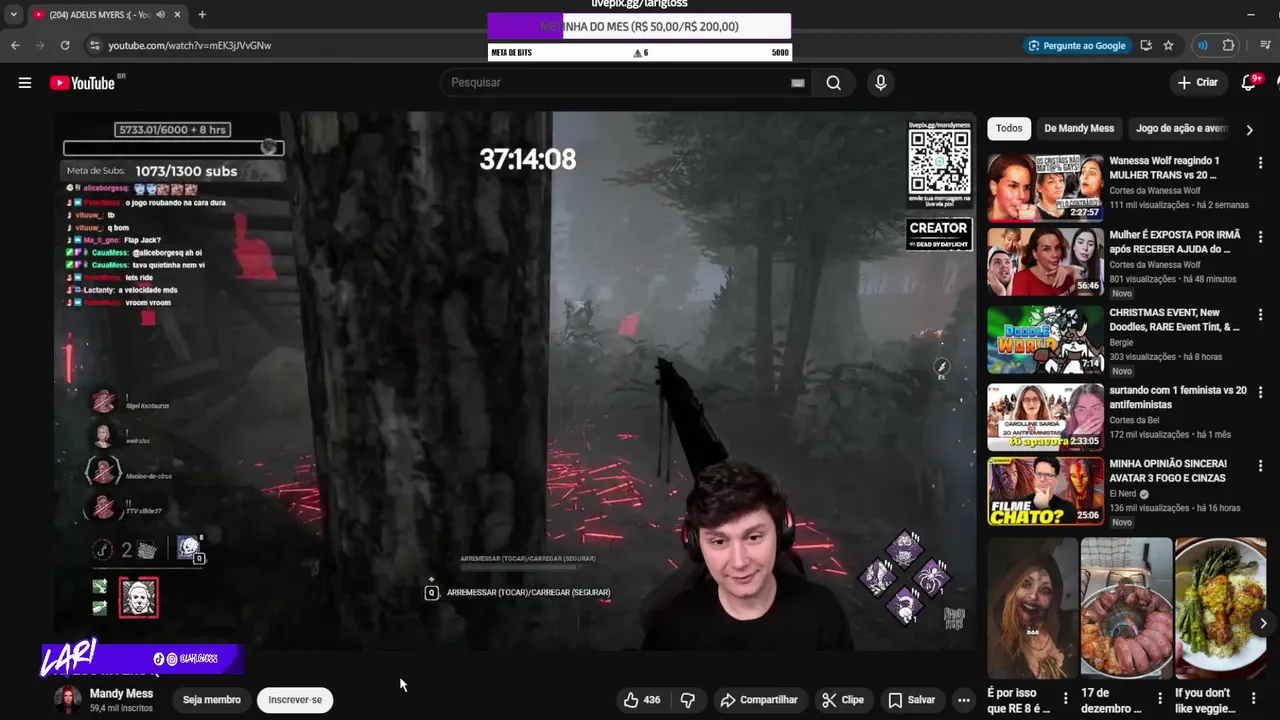Like the video with 436 likes
Viewport: 1280px width, 720px height.
(641, 700)
